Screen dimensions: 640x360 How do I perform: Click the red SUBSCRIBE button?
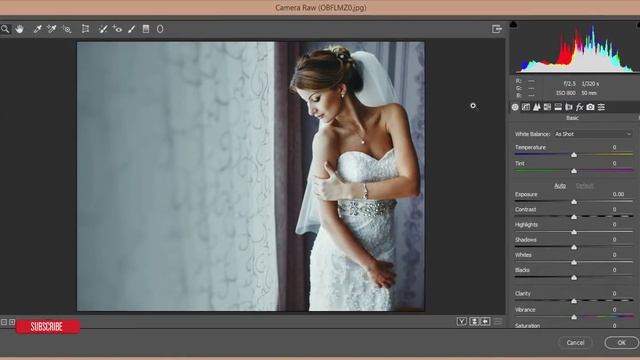(x=48, y=327)
